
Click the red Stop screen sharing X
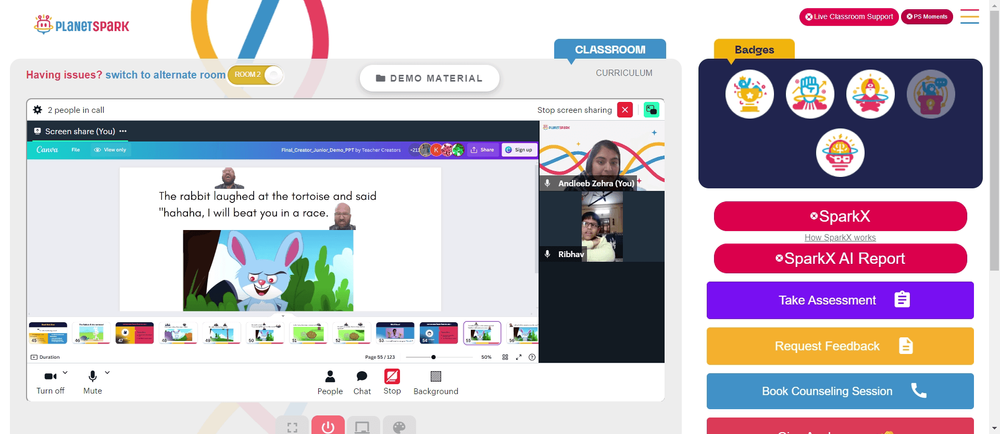[625, 110]
